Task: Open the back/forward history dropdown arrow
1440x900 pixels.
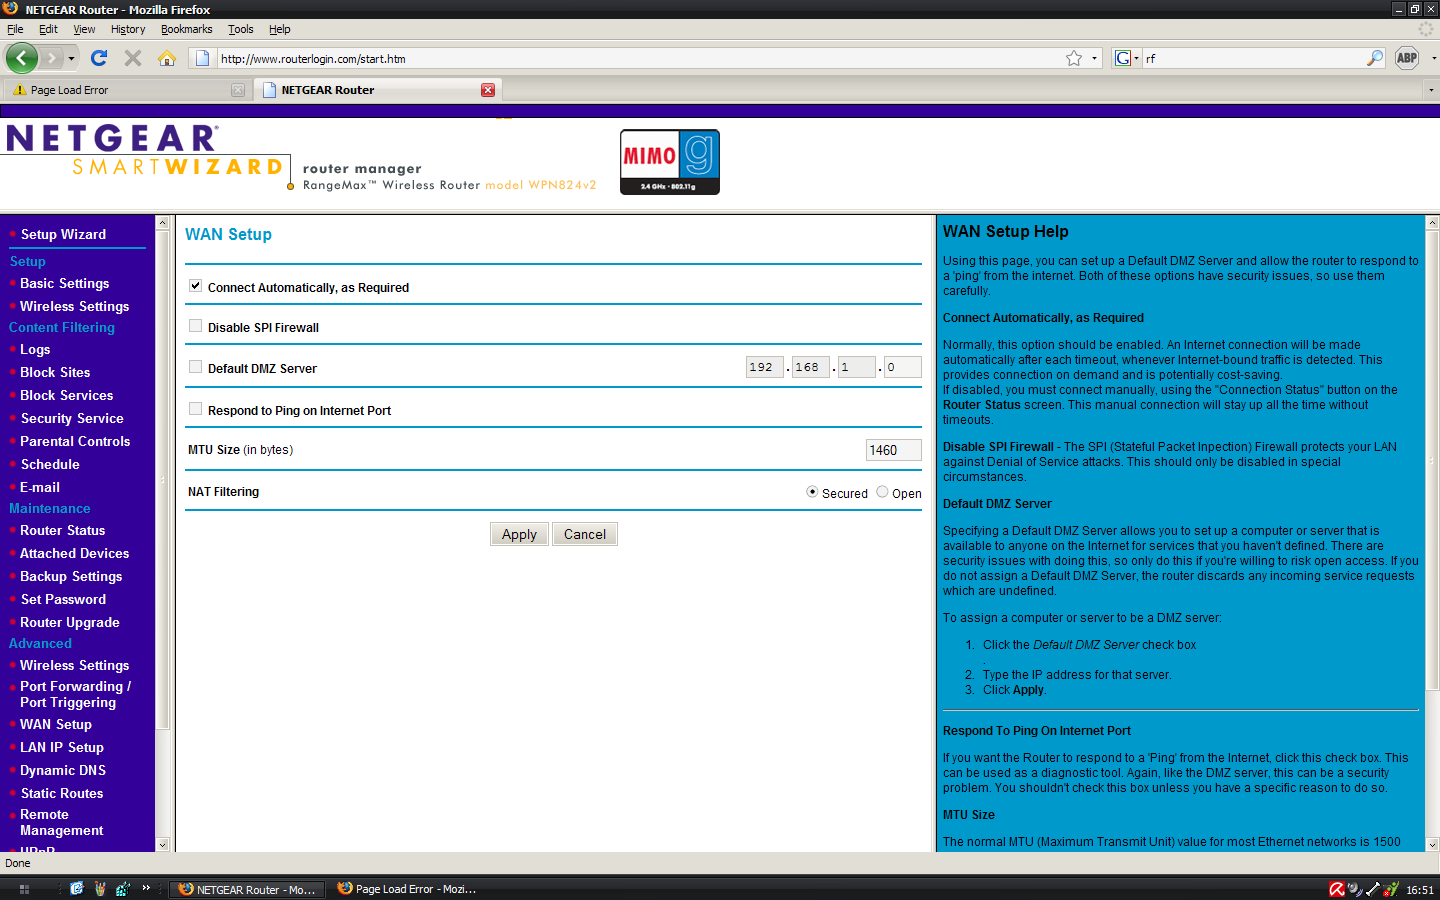Action: pos(72,58)
